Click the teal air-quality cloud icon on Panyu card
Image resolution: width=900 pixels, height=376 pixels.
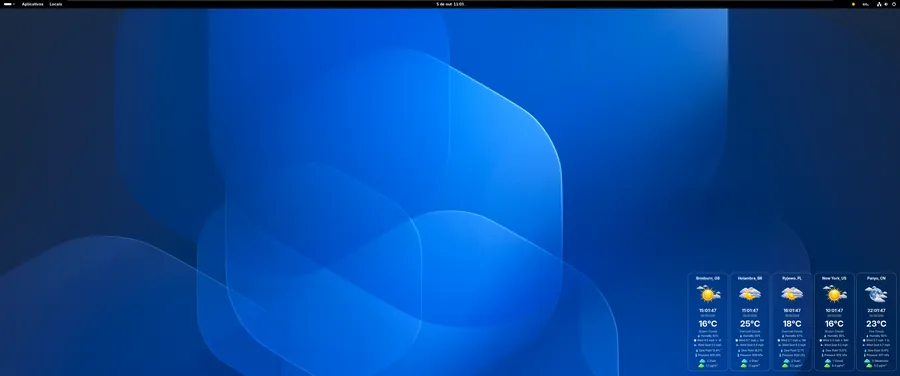[868, 361]
